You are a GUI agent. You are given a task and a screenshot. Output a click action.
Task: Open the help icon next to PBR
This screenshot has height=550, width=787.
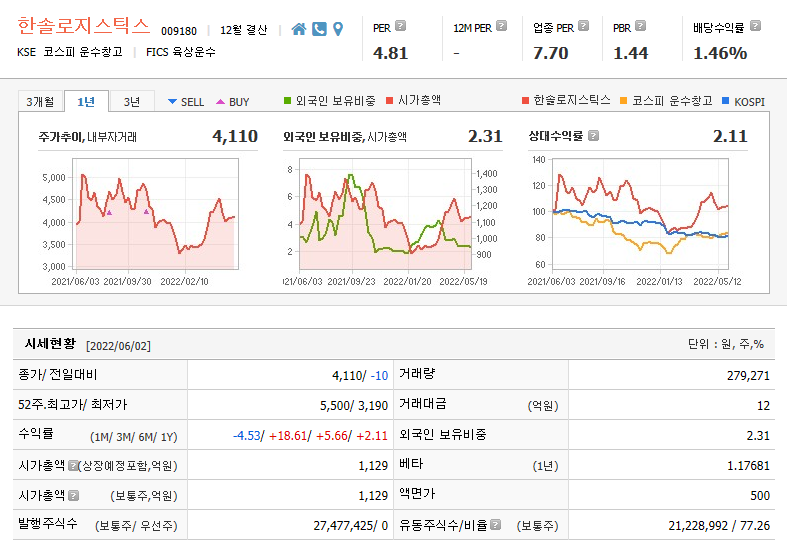tap(640, 26)
